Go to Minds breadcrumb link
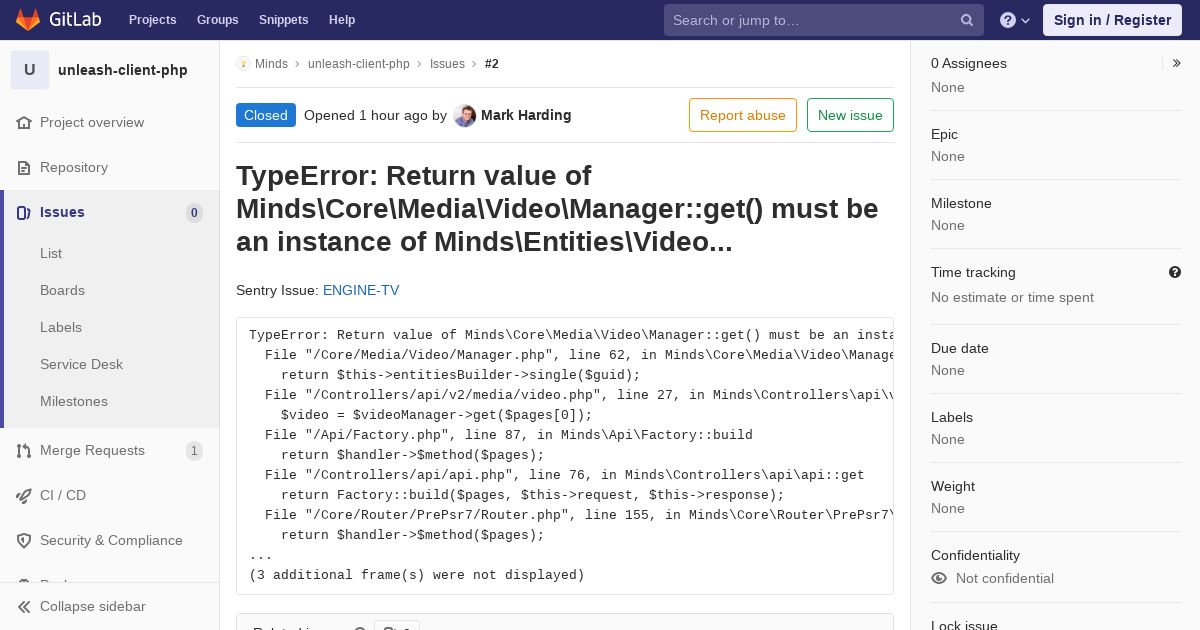The height and width of the screenshot is (630, 1200). (271, 63)
